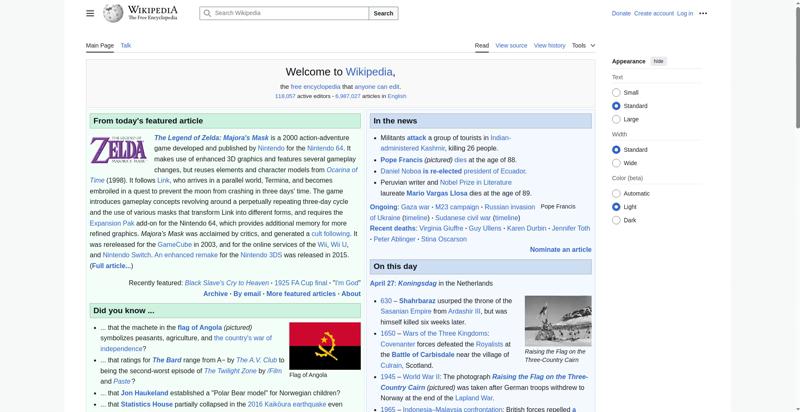Open More featured articles link
The height and width of the screenshot is (412, 800).
coord(301,294)
